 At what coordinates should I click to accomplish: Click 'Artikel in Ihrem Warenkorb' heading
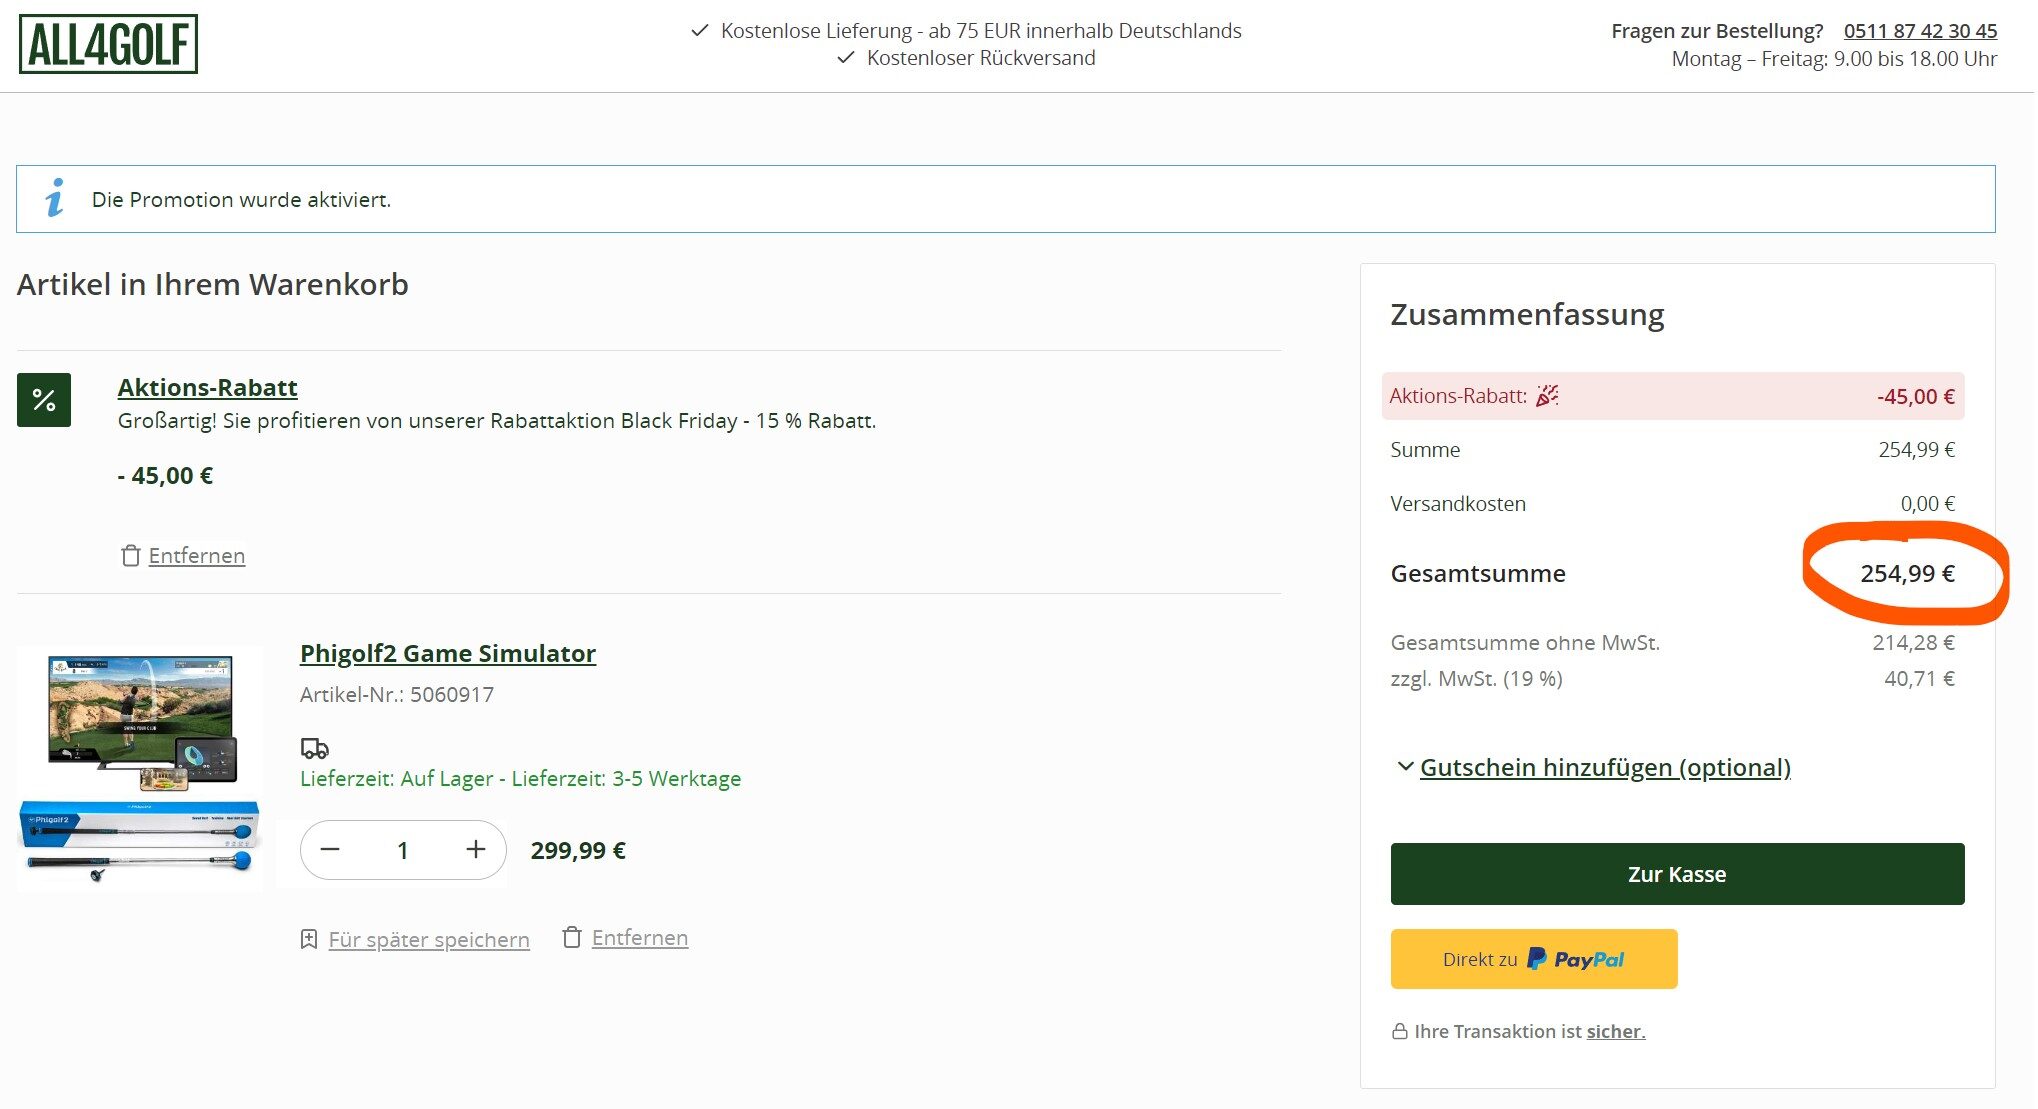pos(213,285)
